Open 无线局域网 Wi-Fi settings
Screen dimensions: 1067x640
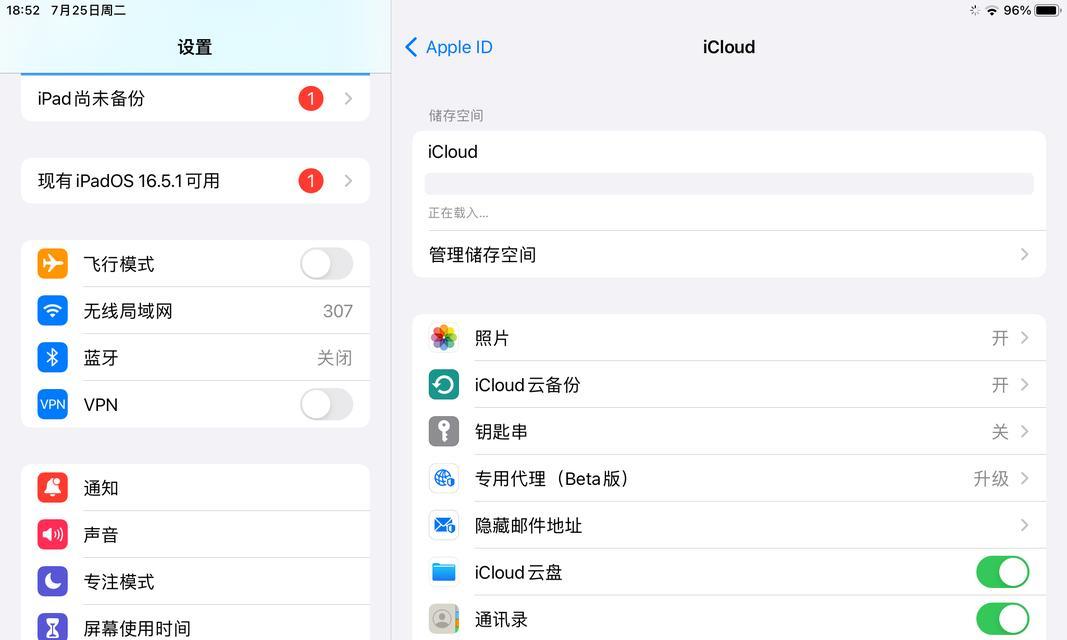point(195,311)
